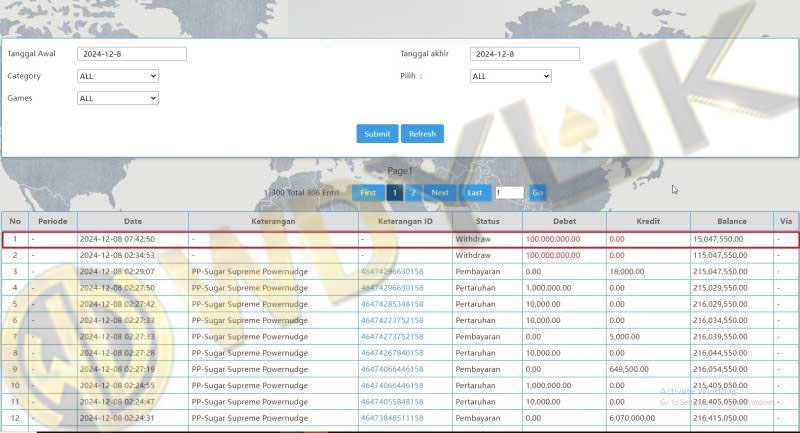Click the Refresh button

pos(422,134)
